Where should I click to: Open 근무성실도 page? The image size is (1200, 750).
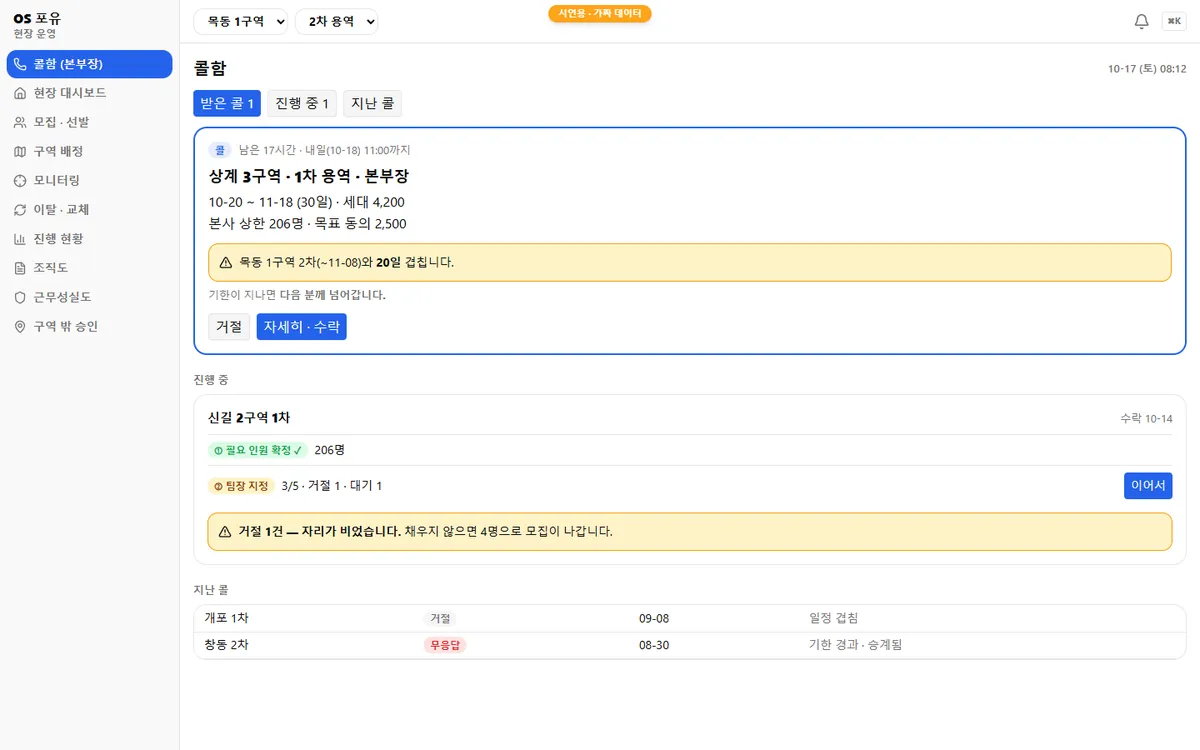click(x=89, y=297)
